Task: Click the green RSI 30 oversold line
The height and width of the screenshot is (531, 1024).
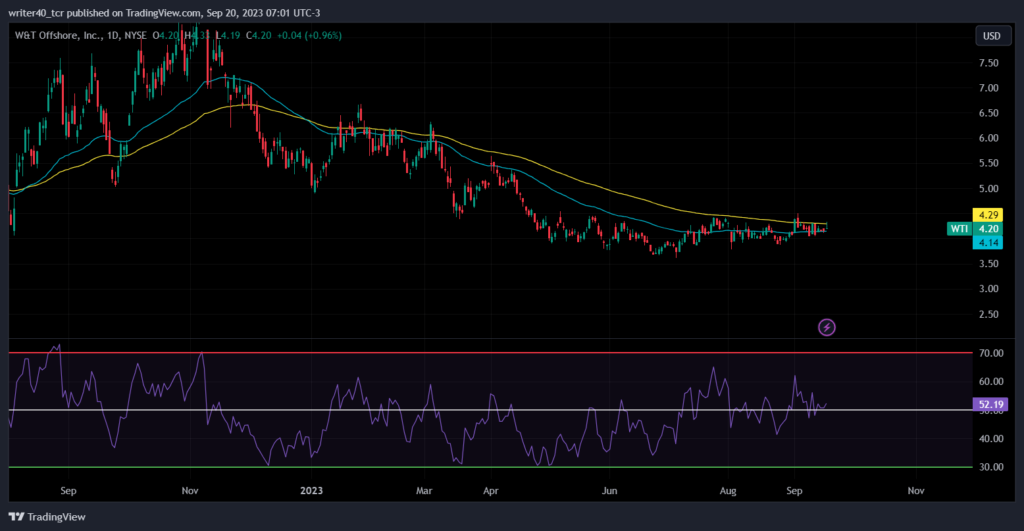Action: (x=490, y=467)
